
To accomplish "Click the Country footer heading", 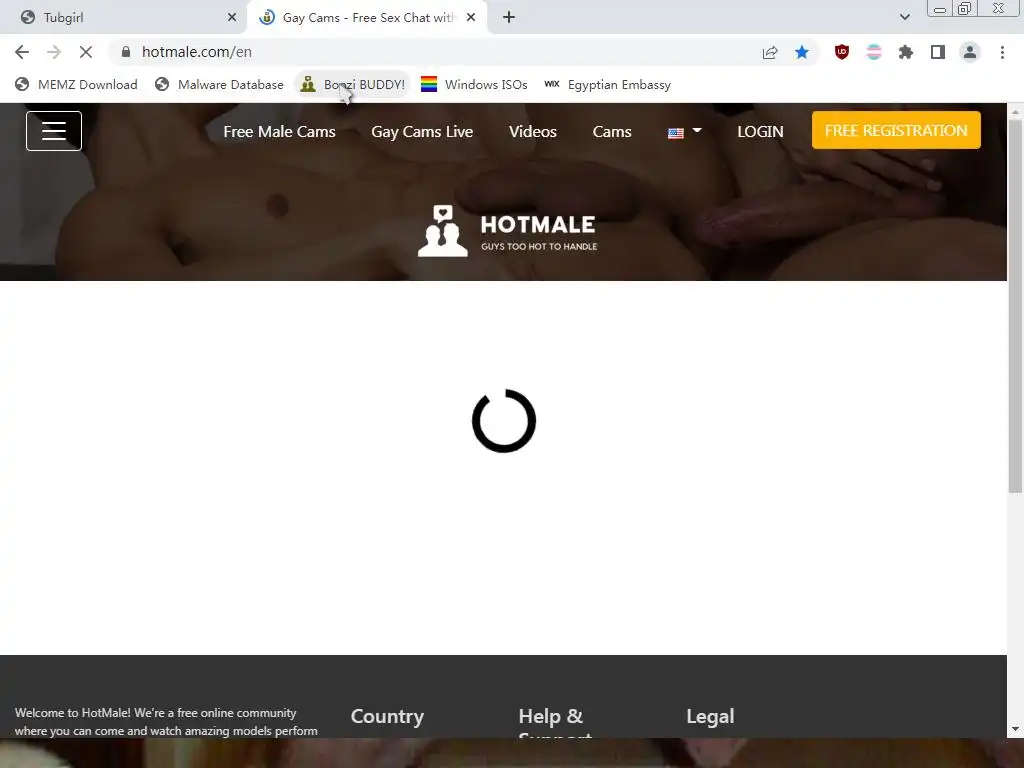I will point(387,716).
